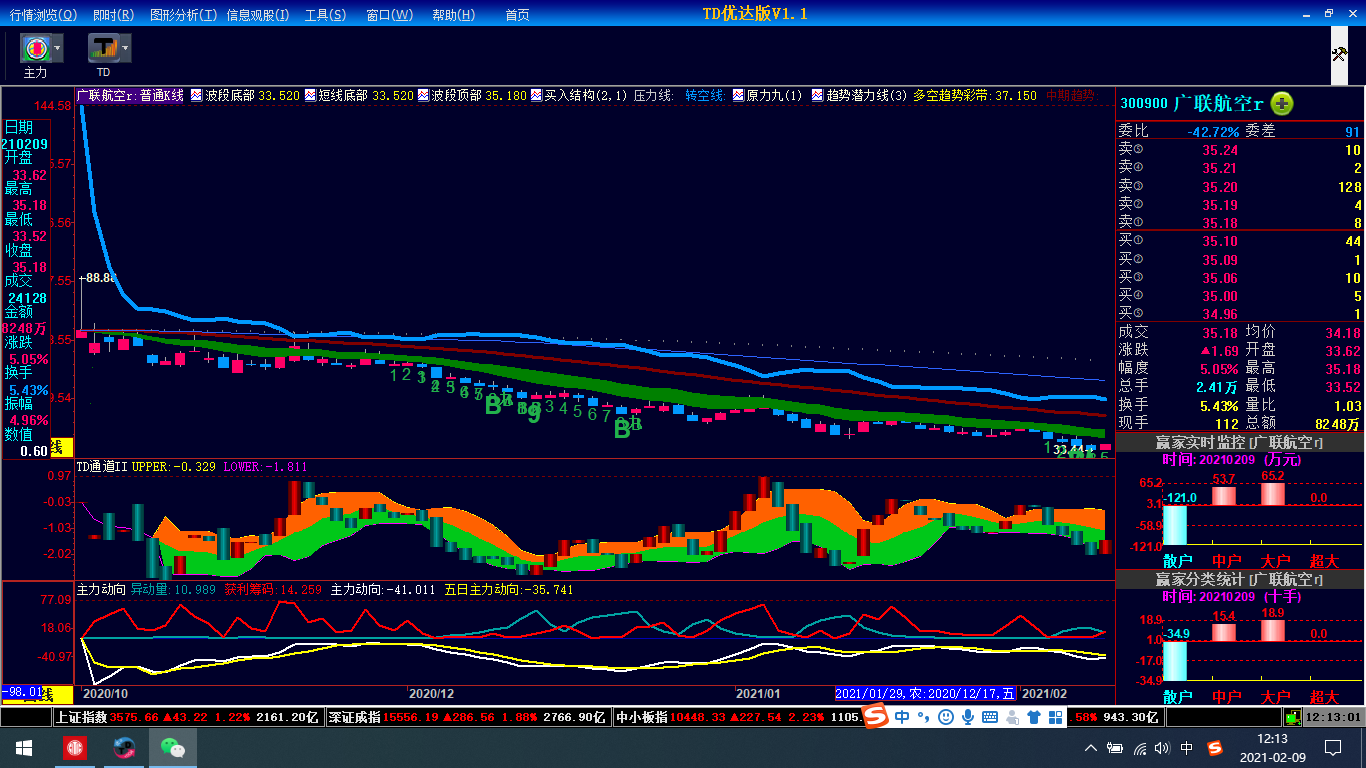The width and height of the screenshot is (1366, 768).
Task: Open the emoji icon in Sogou bar
Action: 945,717
